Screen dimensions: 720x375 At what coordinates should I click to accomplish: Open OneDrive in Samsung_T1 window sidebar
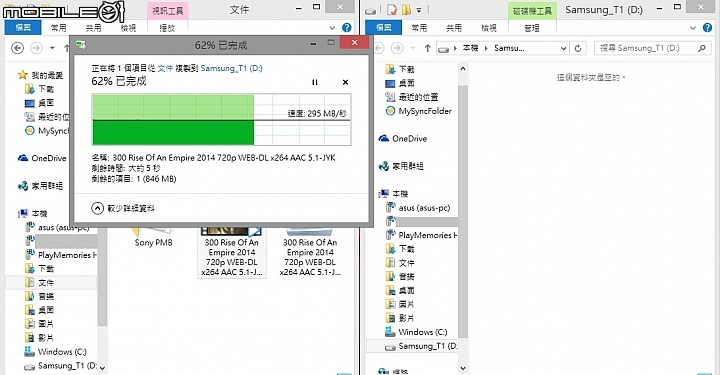[403, 138]
